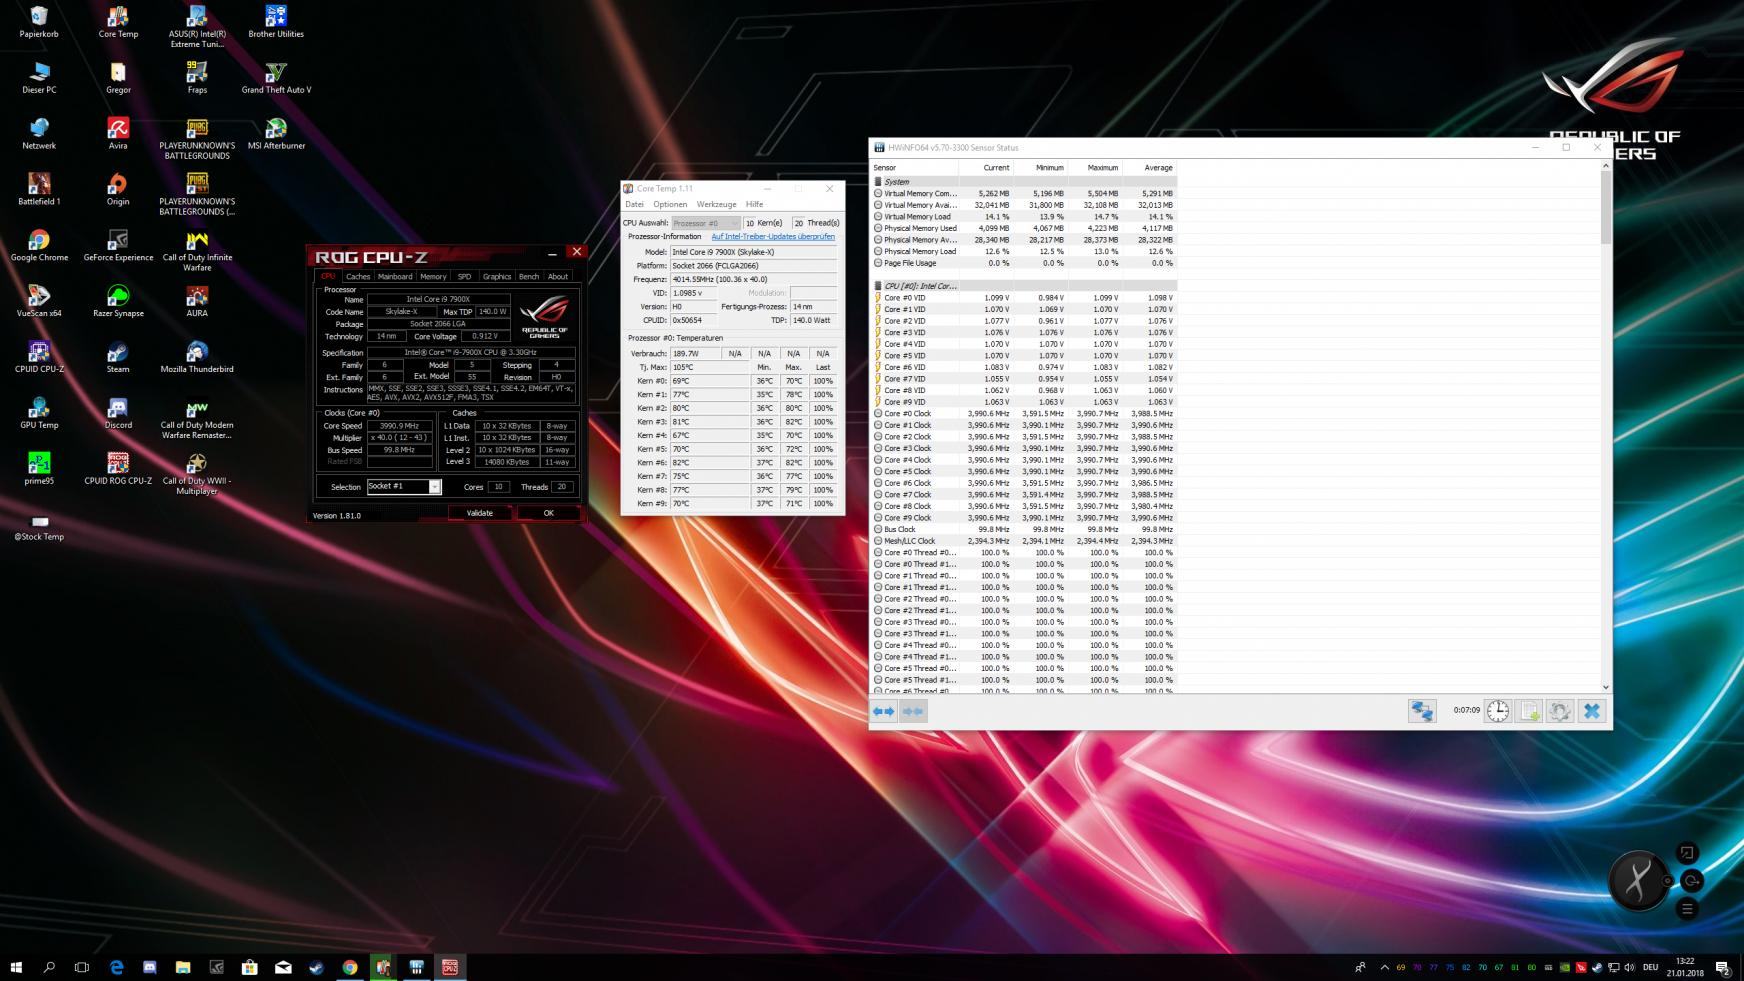This screenshot has height=981, width=1744.
Task: Open the Windows Start menu
Action: tap(16, 967)
